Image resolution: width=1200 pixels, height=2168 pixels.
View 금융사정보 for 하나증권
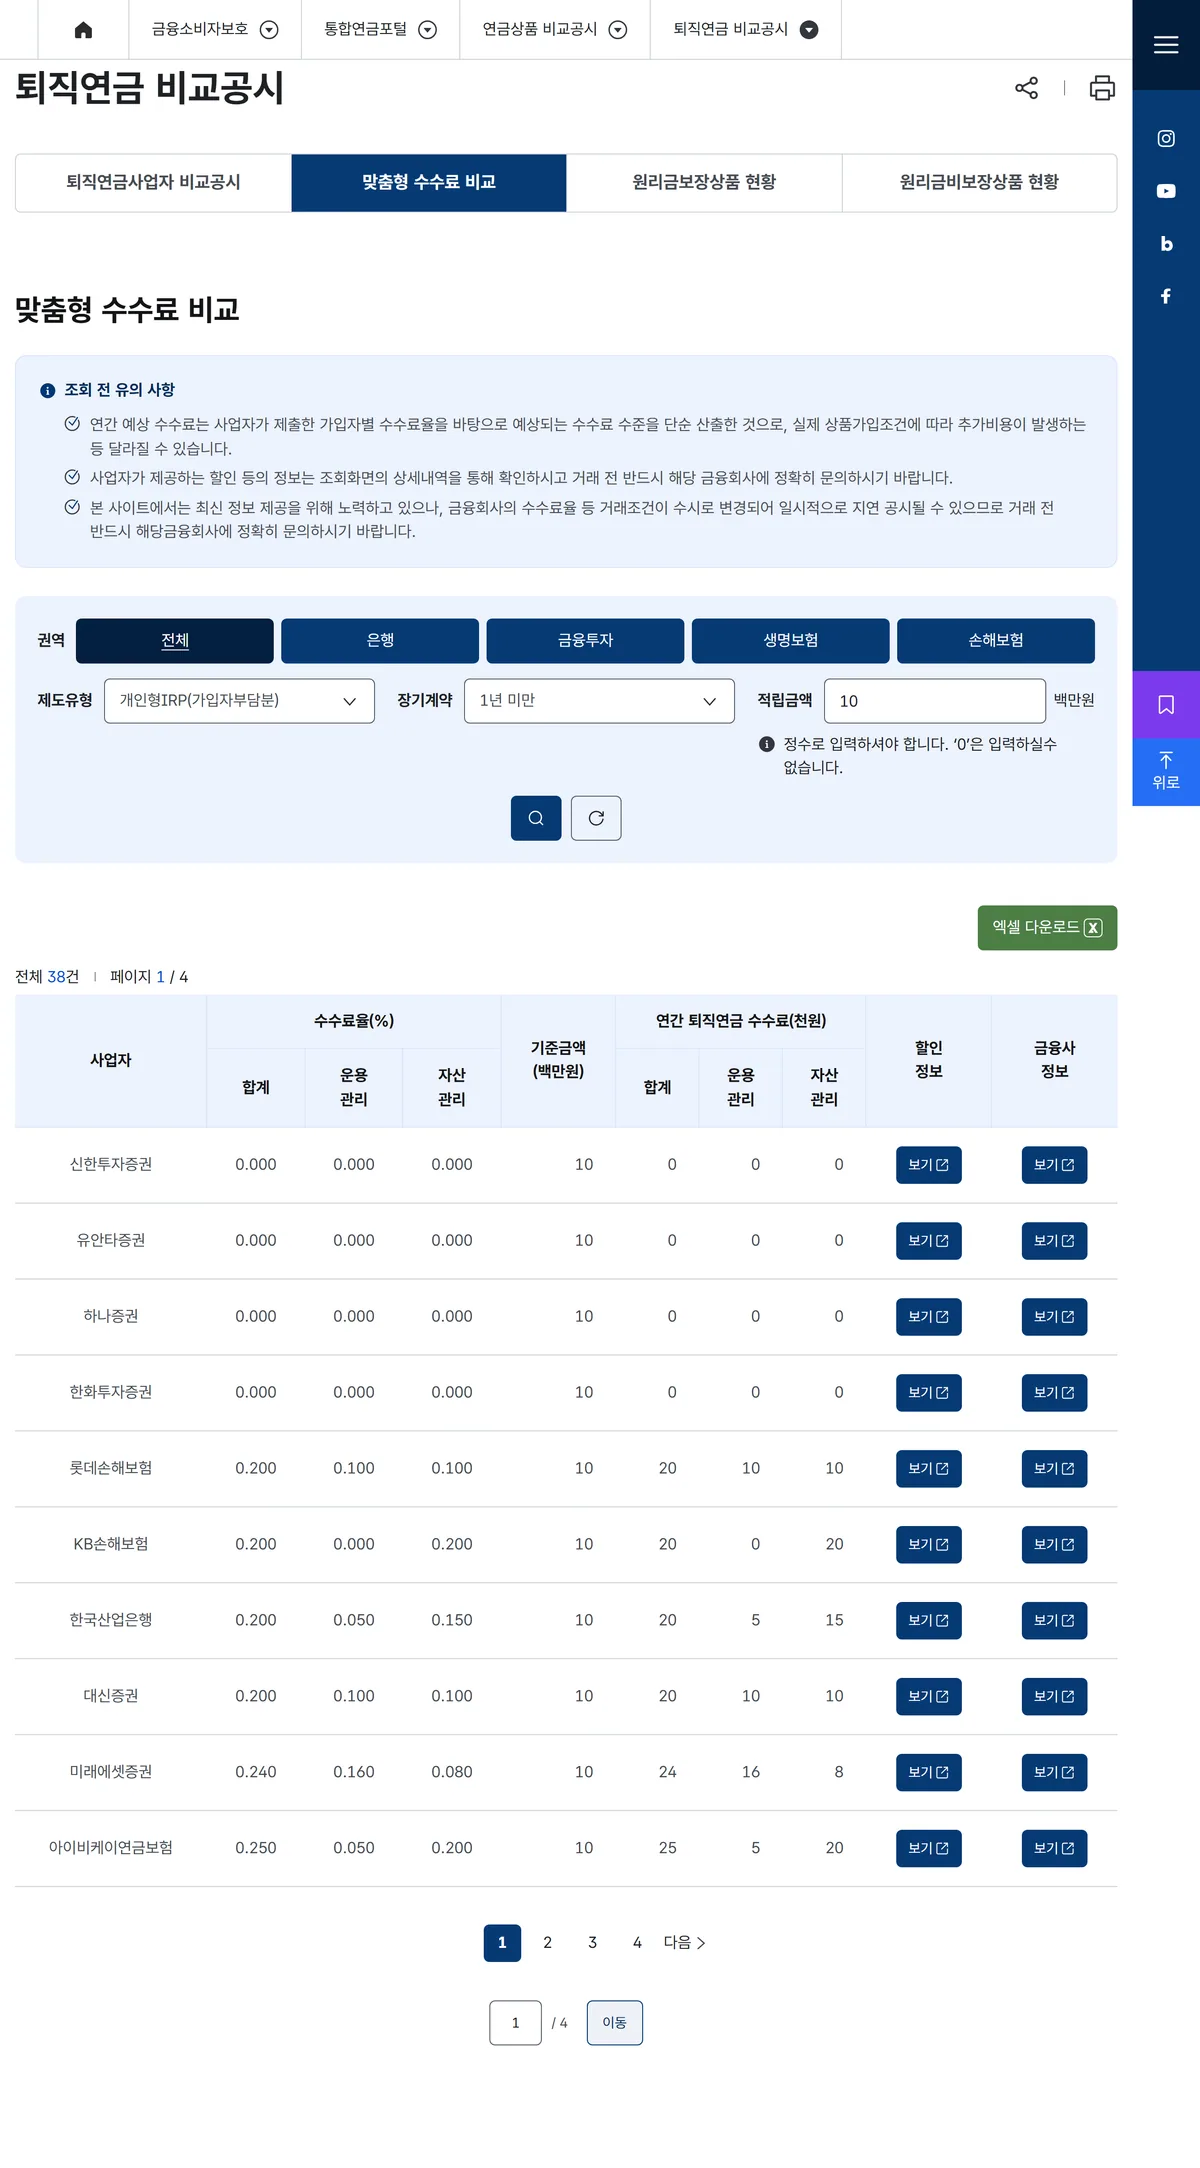coord(1054,1317)
